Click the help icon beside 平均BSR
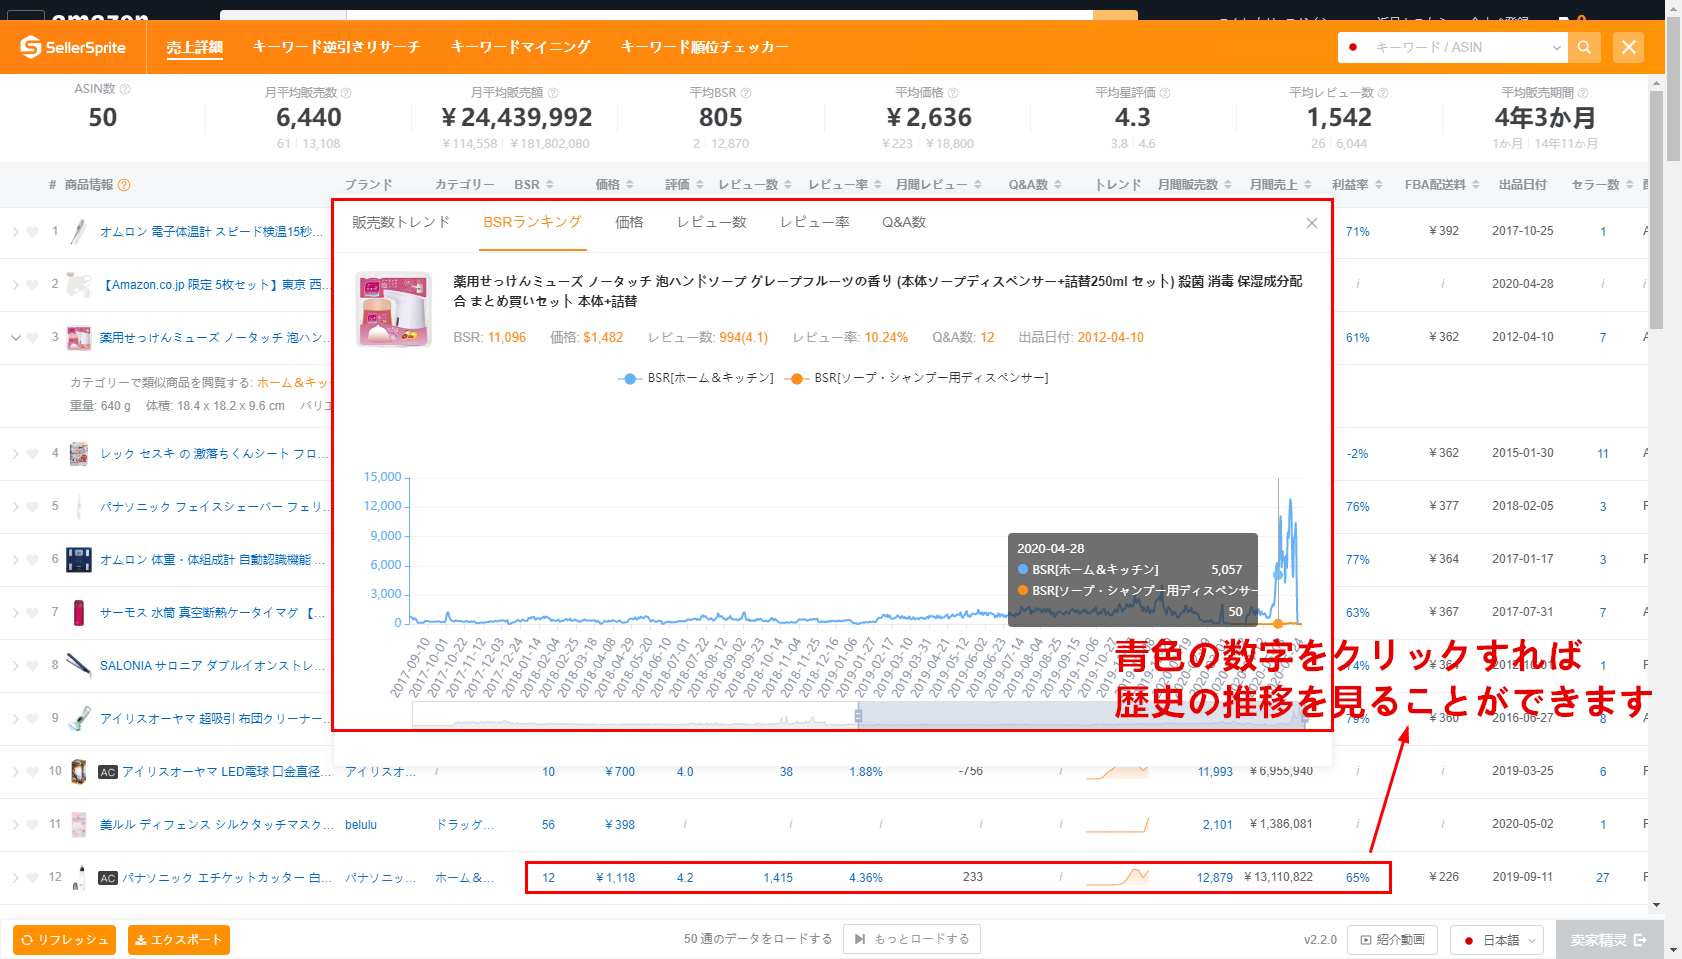This screenshot has width=1682, height=959. (x=746, y=93)
